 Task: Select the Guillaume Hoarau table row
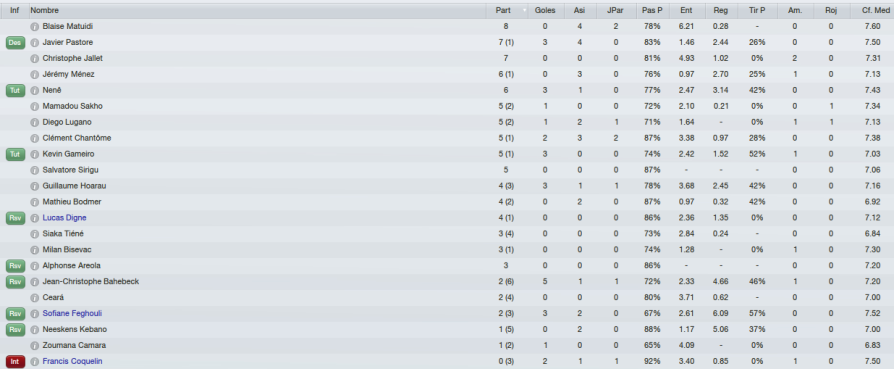pos(447,186)
